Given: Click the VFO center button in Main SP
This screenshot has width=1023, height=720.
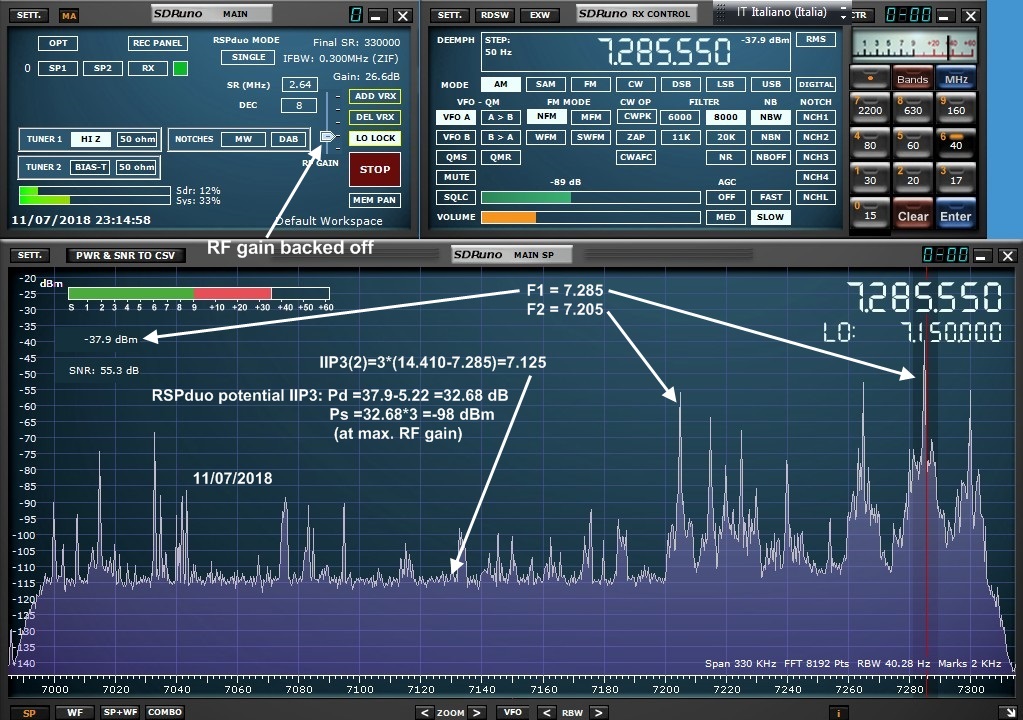Looking at the screenshot, I should pos(513,712).
